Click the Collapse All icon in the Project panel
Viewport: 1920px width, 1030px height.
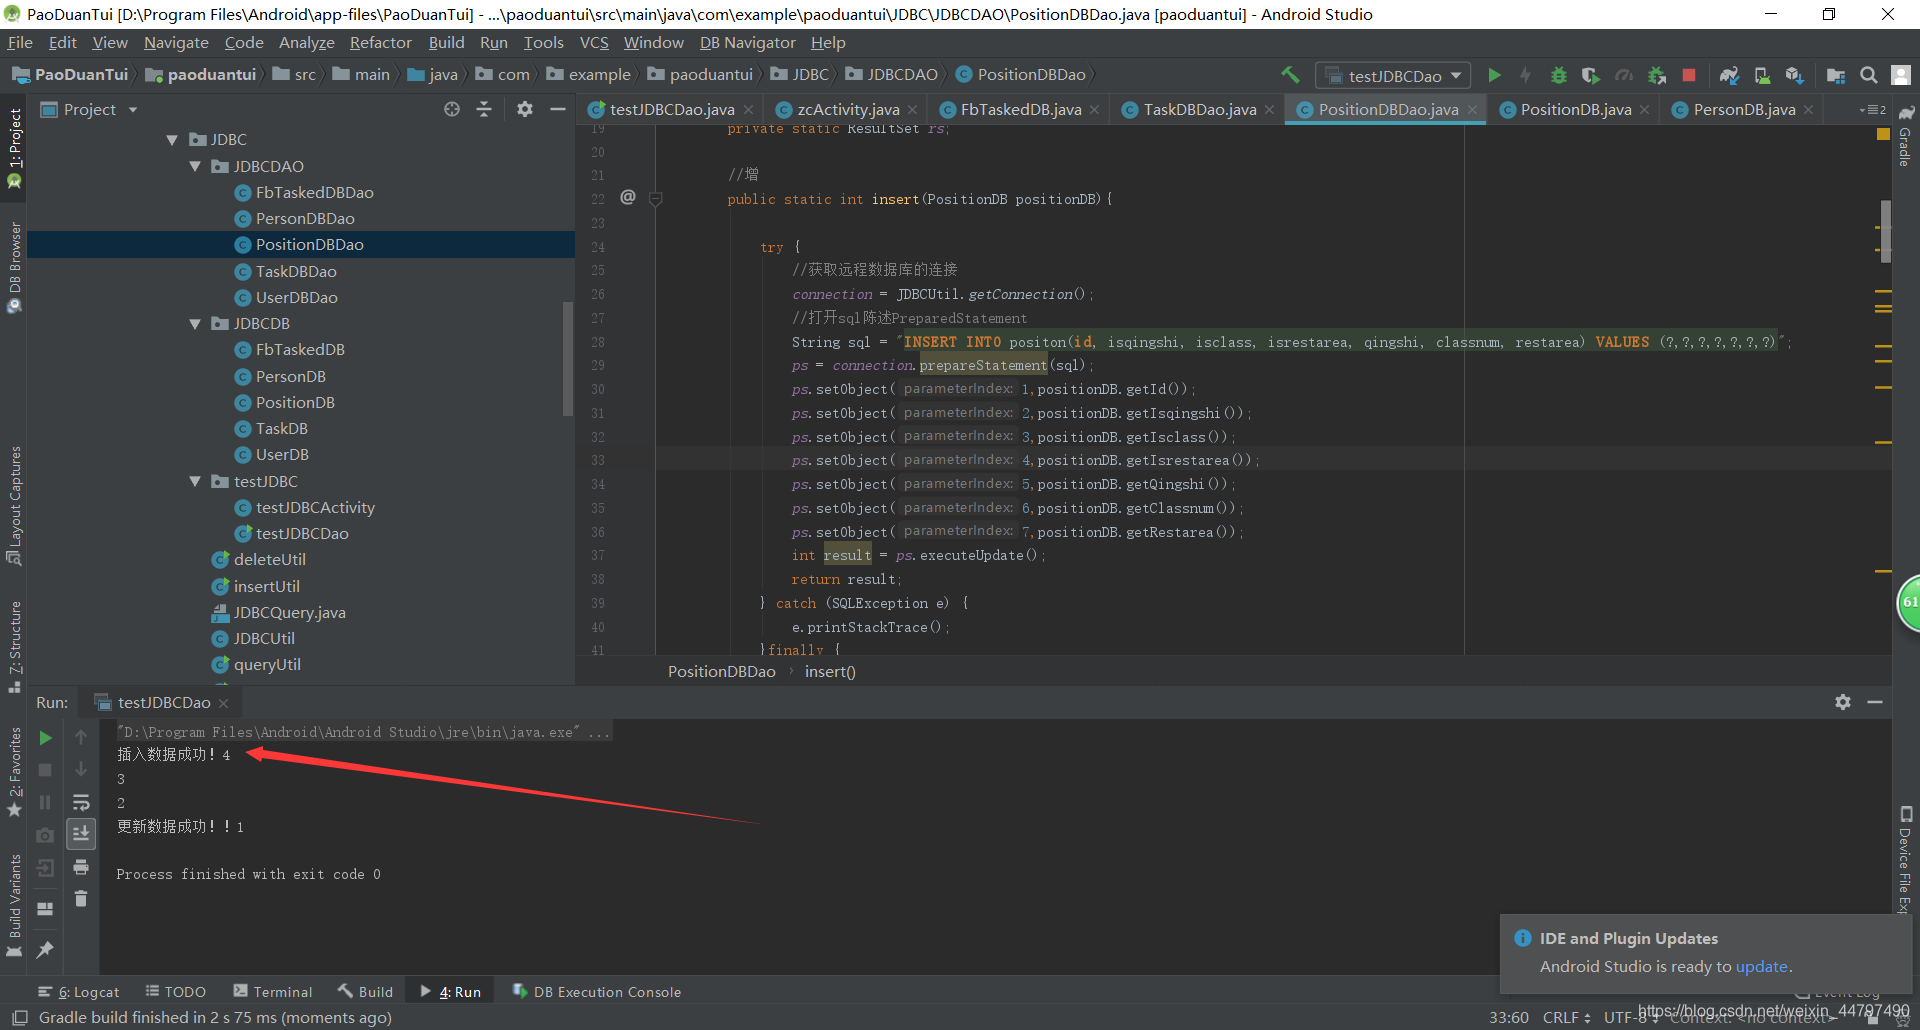point(484,109)
